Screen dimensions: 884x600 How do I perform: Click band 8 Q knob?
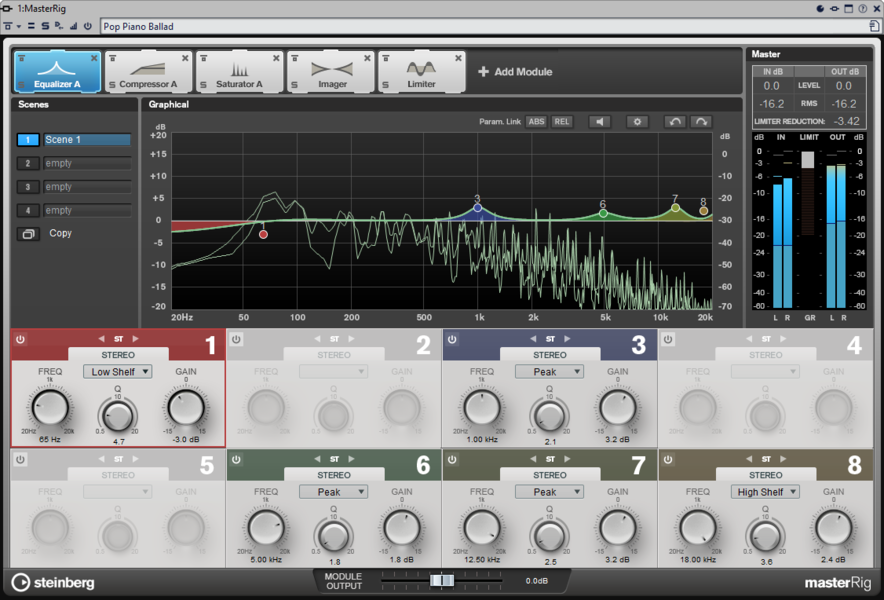pos(766,536)
